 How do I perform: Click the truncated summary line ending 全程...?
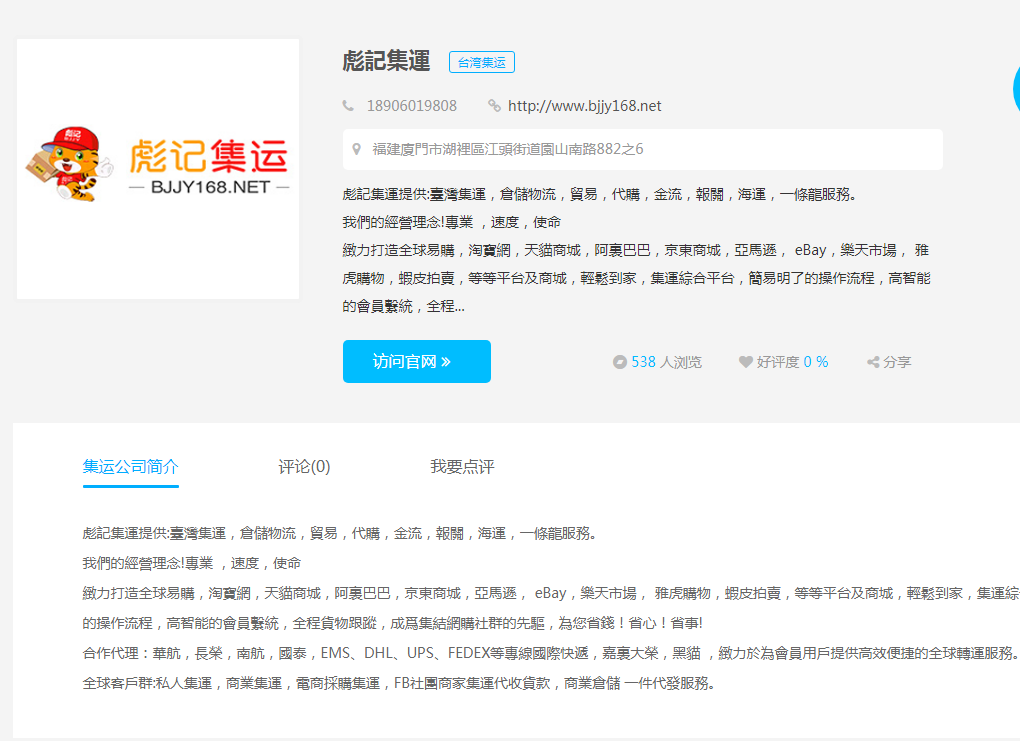coord(403,306)
